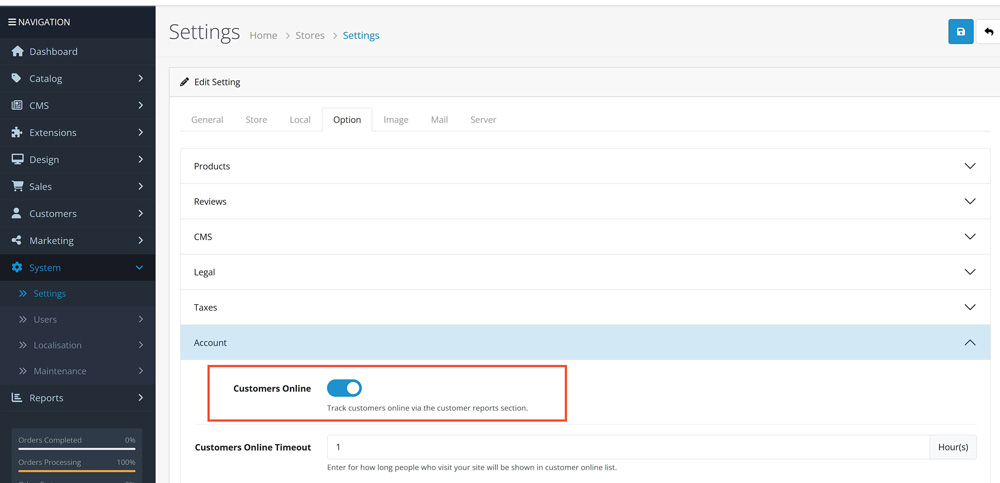Click the Home breadcrumb link
This screenshot has width=1000, height=483.
(263, 36)
